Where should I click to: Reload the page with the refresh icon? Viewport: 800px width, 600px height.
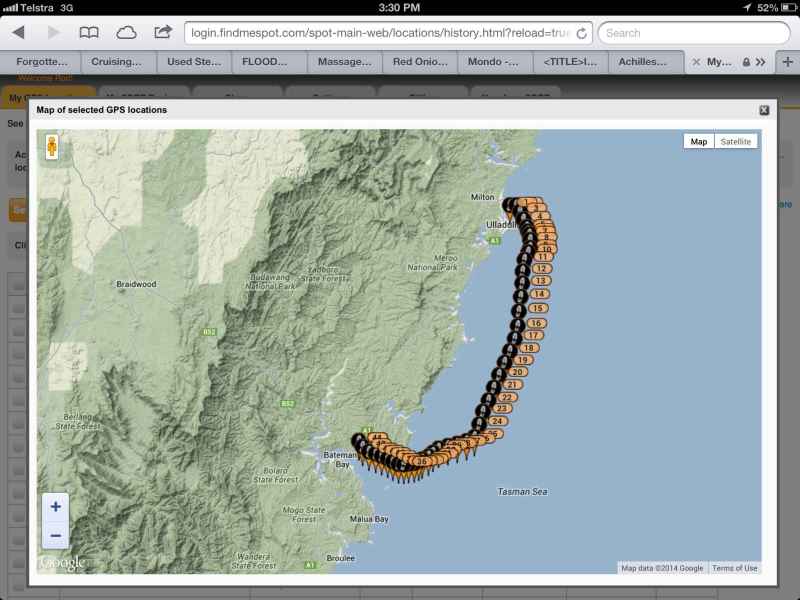tap(581, 31)
